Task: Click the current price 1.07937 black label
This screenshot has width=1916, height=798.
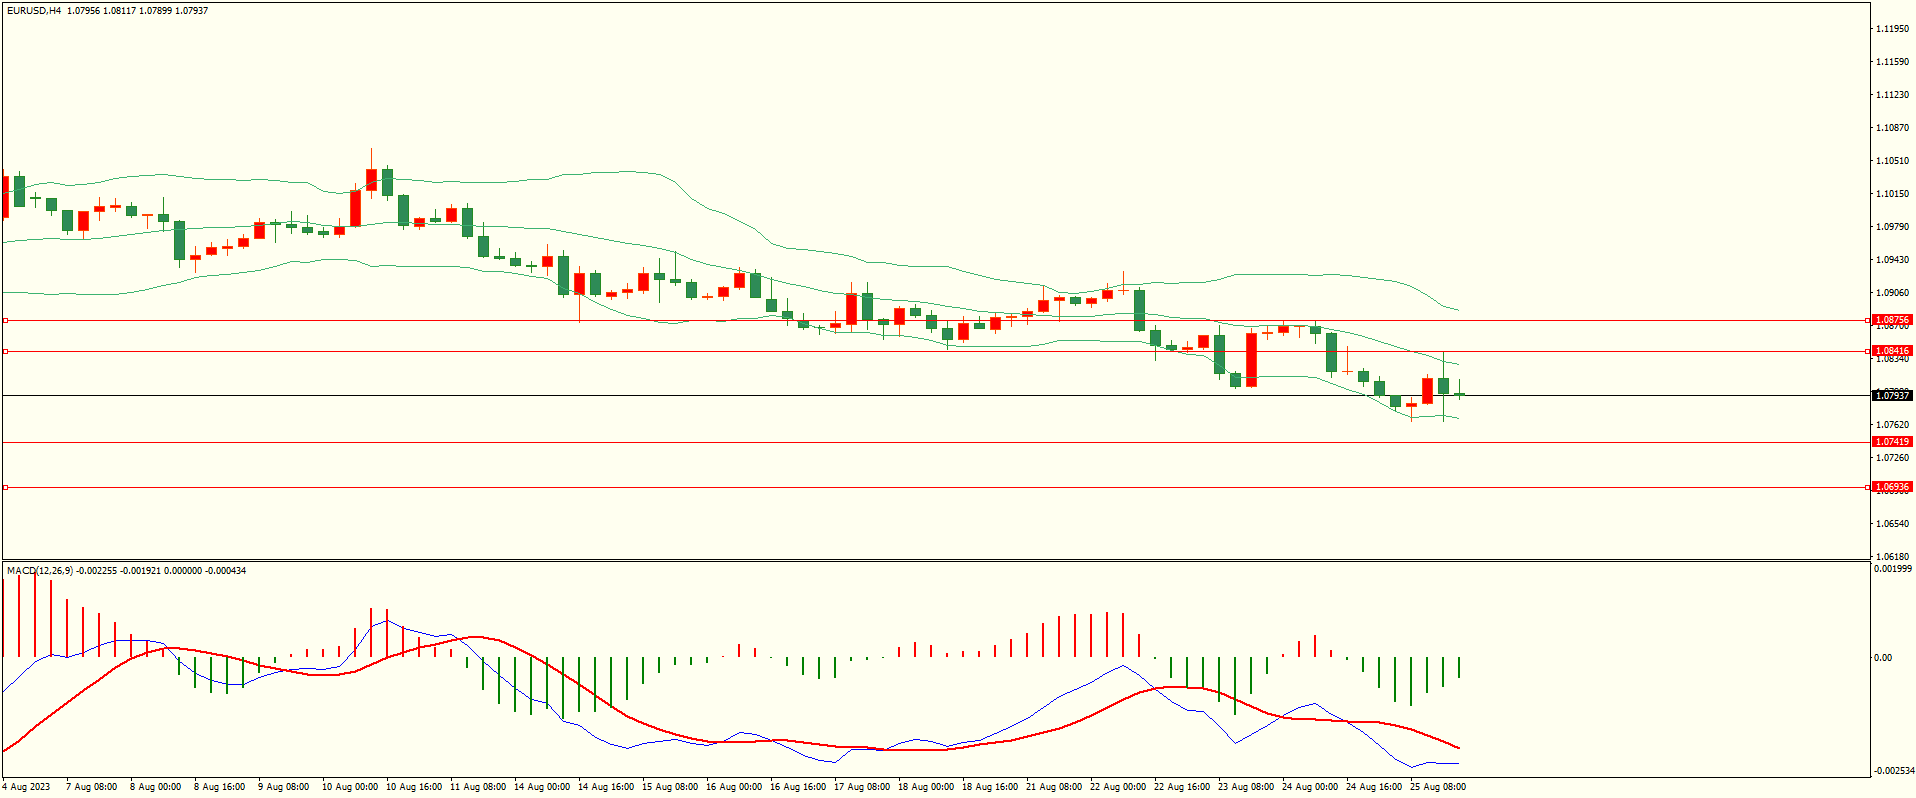Action: (x=1891, y=396)
